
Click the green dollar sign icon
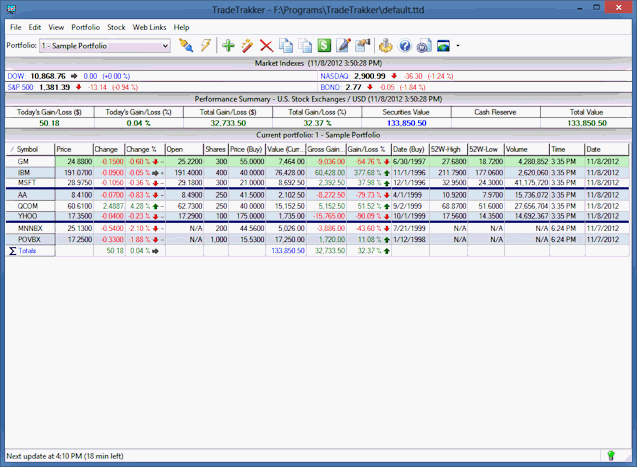click(324, 45)
